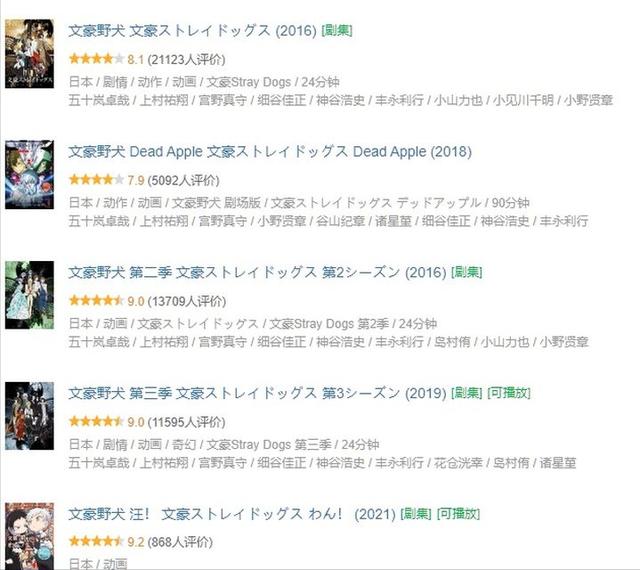Click the [剧集] tag beside 第三季 title
Screen dimensions: 640x570
point(467,393)
